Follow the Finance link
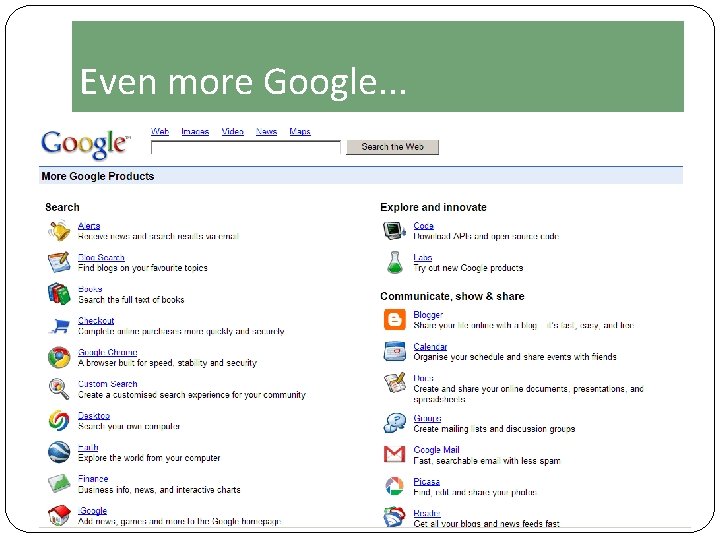This screenshot has width=720, height=540. tap(93, 478)
